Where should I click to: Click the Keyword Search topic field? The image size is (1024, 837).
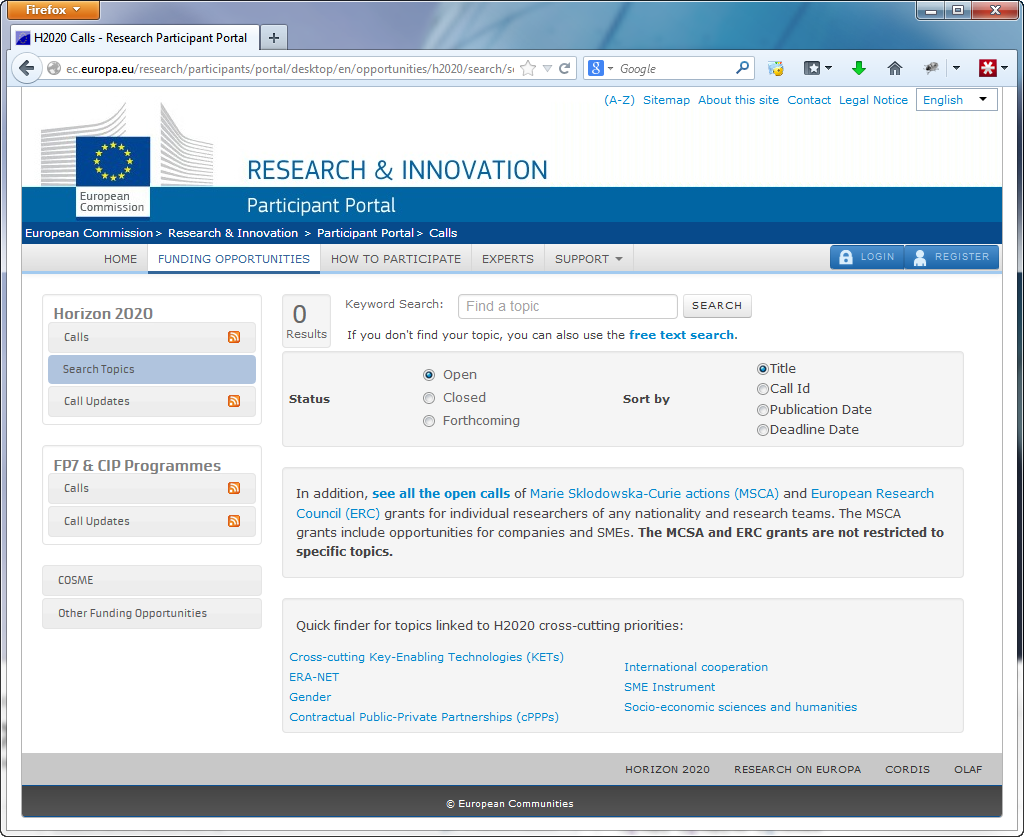(568, 306)
